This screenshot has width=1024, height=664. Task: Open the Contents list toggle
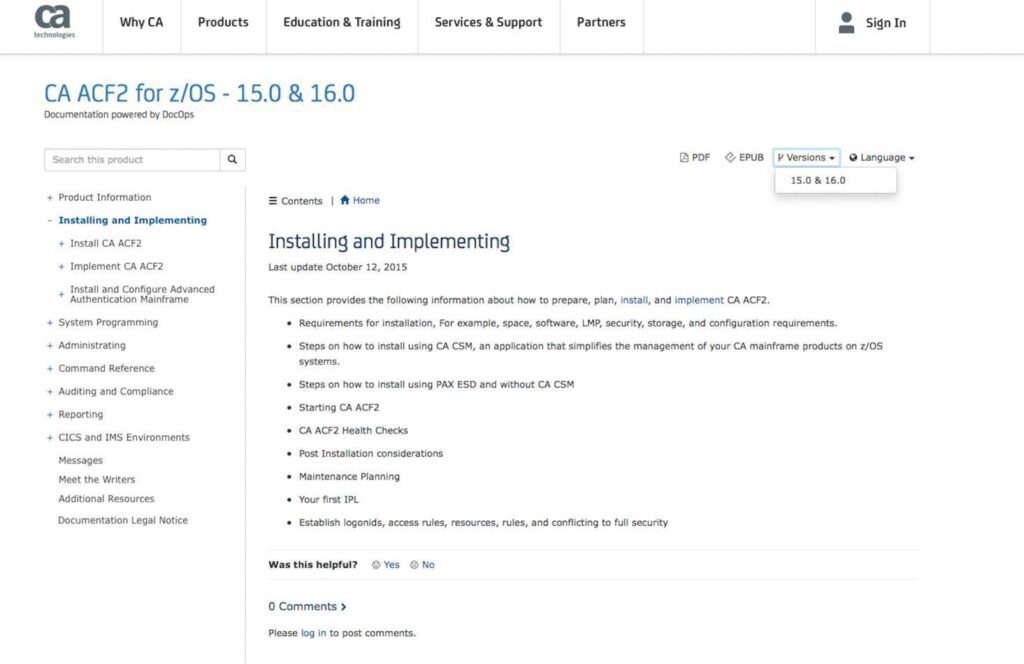295,201
